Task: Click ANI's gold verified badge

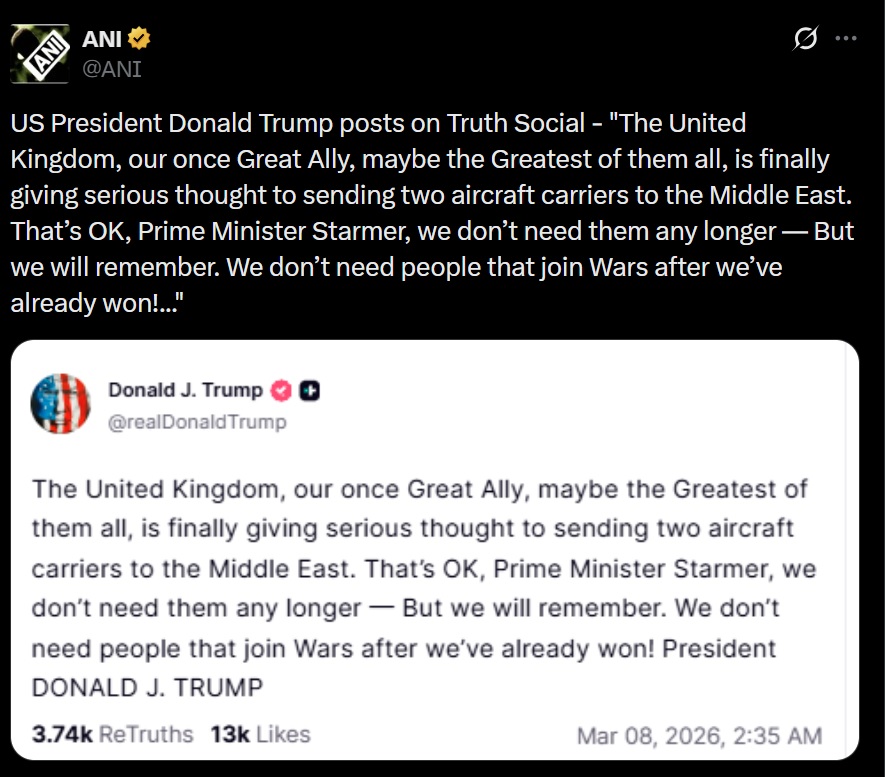Action: point(141,40)
